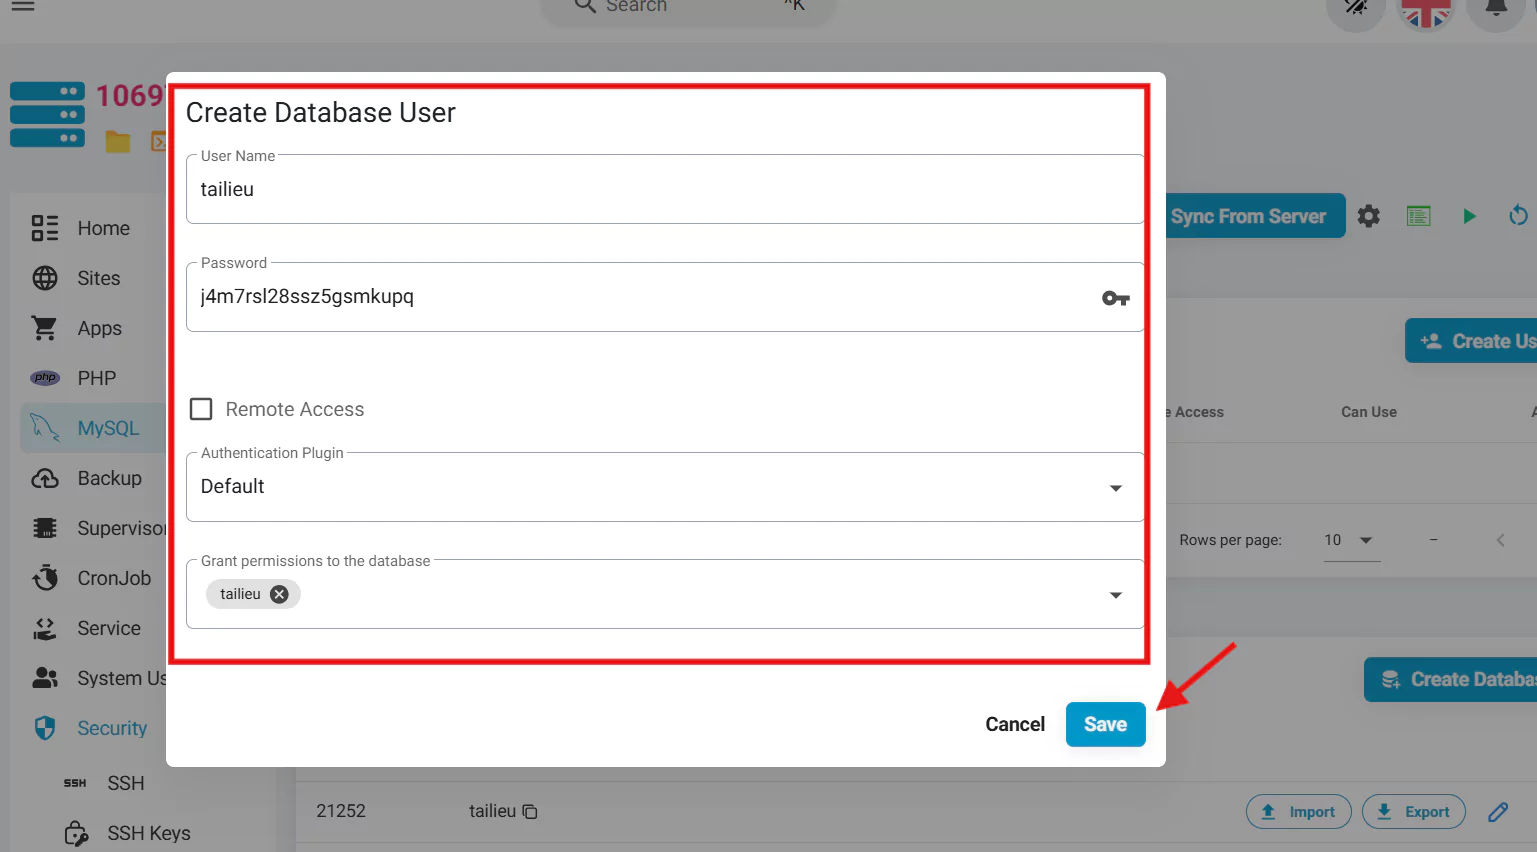Change rows per page dropdown
The width and height of the screenshot is (1537, 852).
[1351, 540]
